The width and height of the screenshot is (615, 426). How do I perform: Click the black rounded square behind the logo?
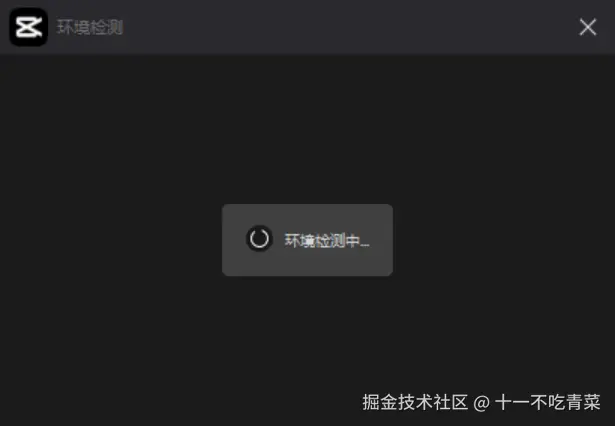(x=29, y=27)
